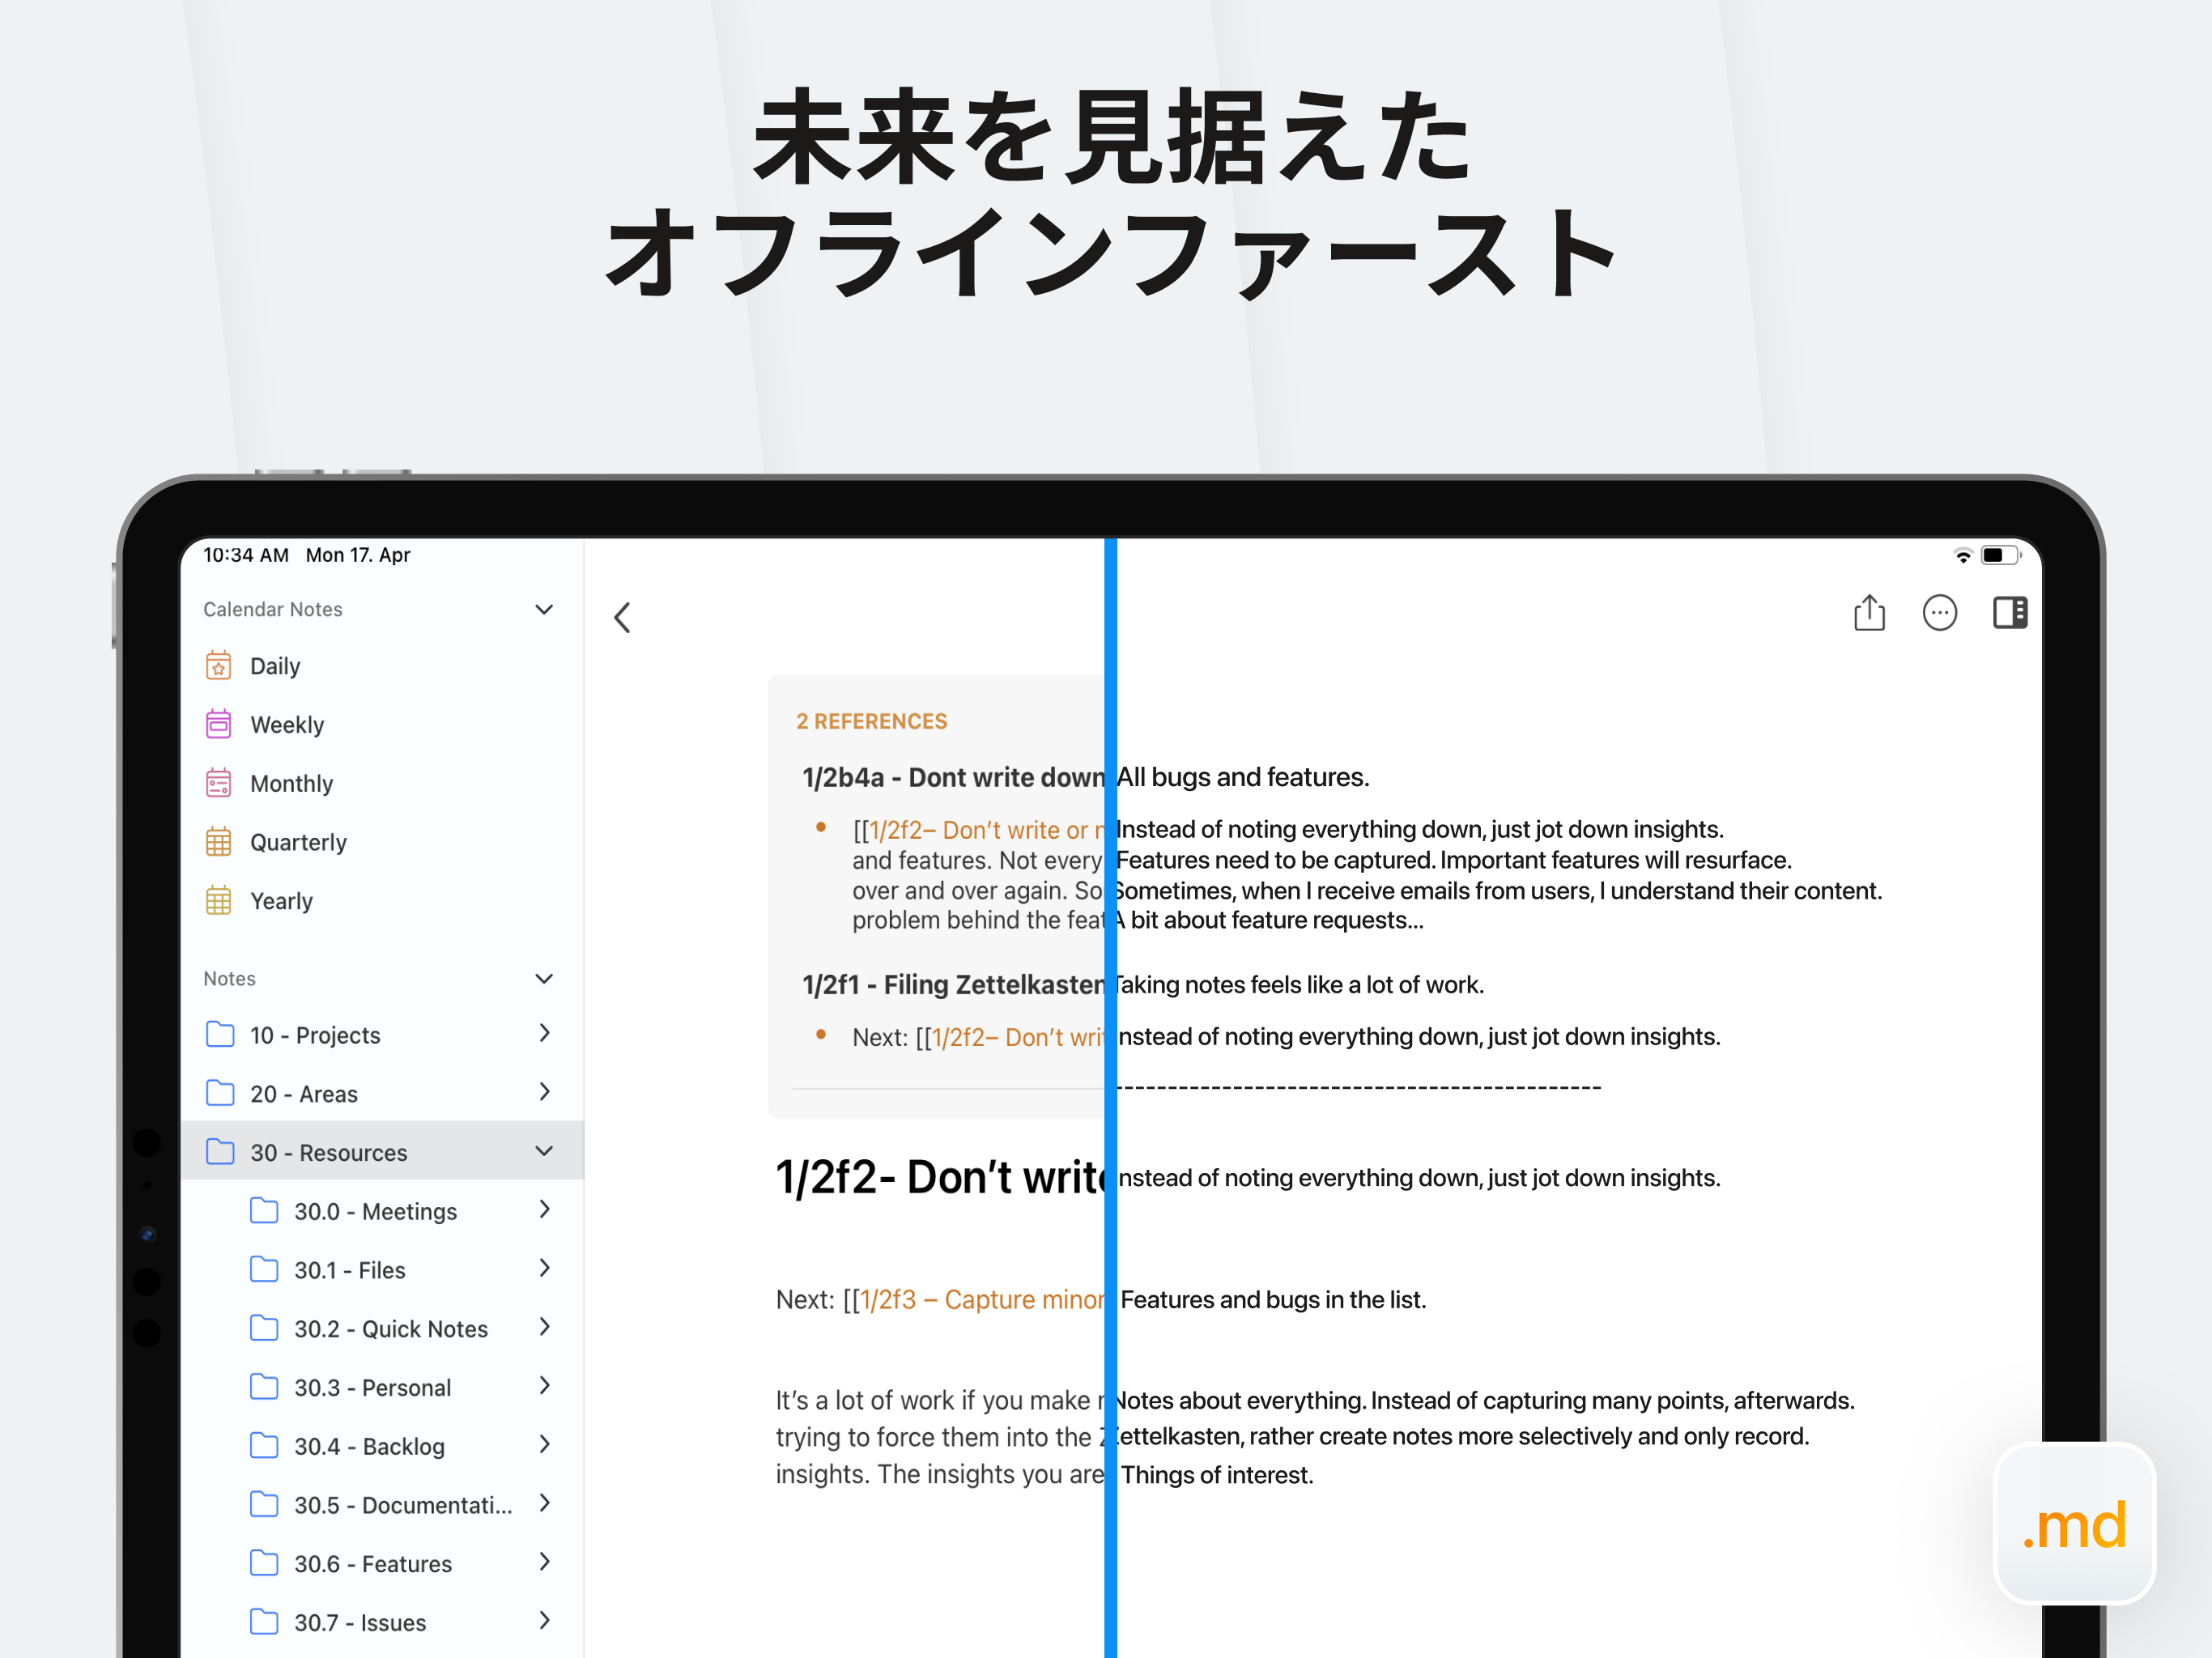Screen dimensions: 2212x1658
Task: Follow the 1/2f3 Capture minor link
Action: click(x=980, y=1299)
